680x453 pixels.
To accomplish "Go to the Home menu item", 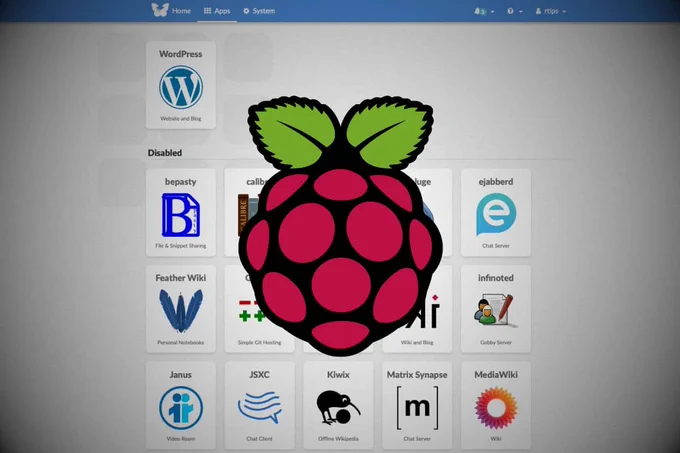I will click(181, 11).
